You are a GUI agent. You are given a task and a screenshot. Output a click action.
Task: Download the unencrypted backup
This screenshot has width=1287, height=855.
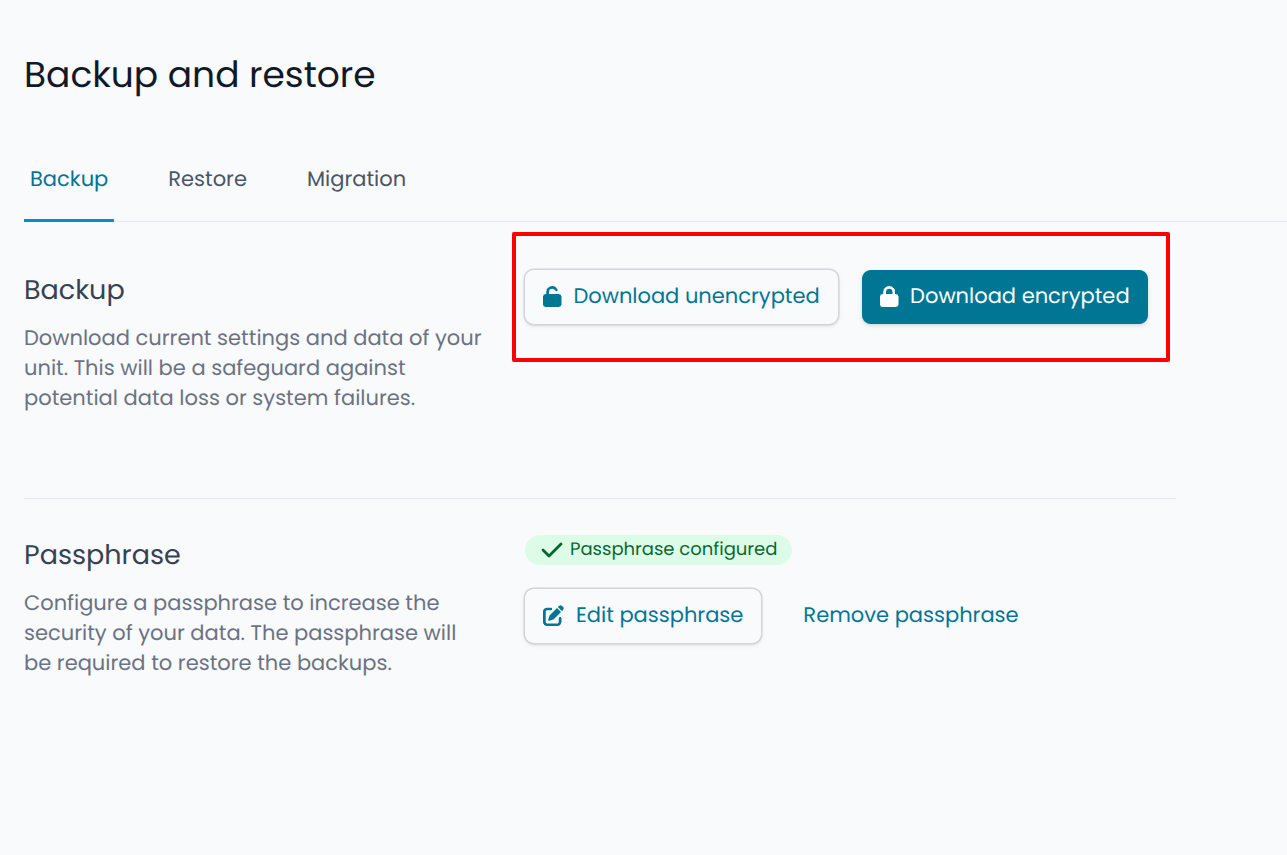tap(681, 297)
